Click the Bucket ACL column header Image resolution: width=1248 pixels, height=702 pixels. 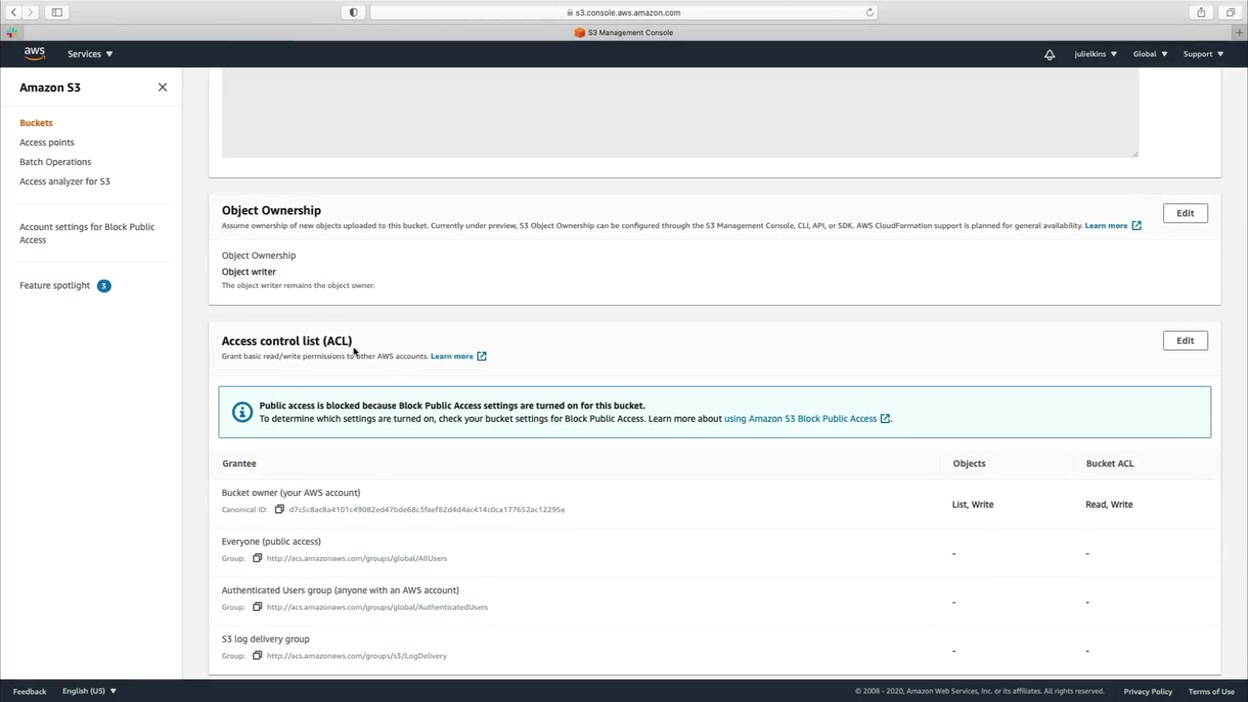coord(1110,464)
